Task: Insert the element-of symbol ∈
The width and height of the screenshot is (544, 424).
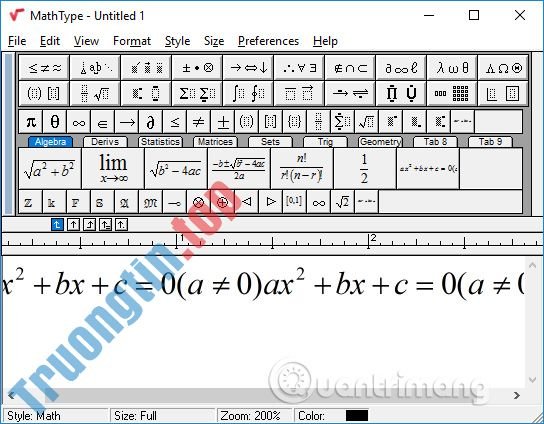Action: pyautogui.click(x=102, y=122)
